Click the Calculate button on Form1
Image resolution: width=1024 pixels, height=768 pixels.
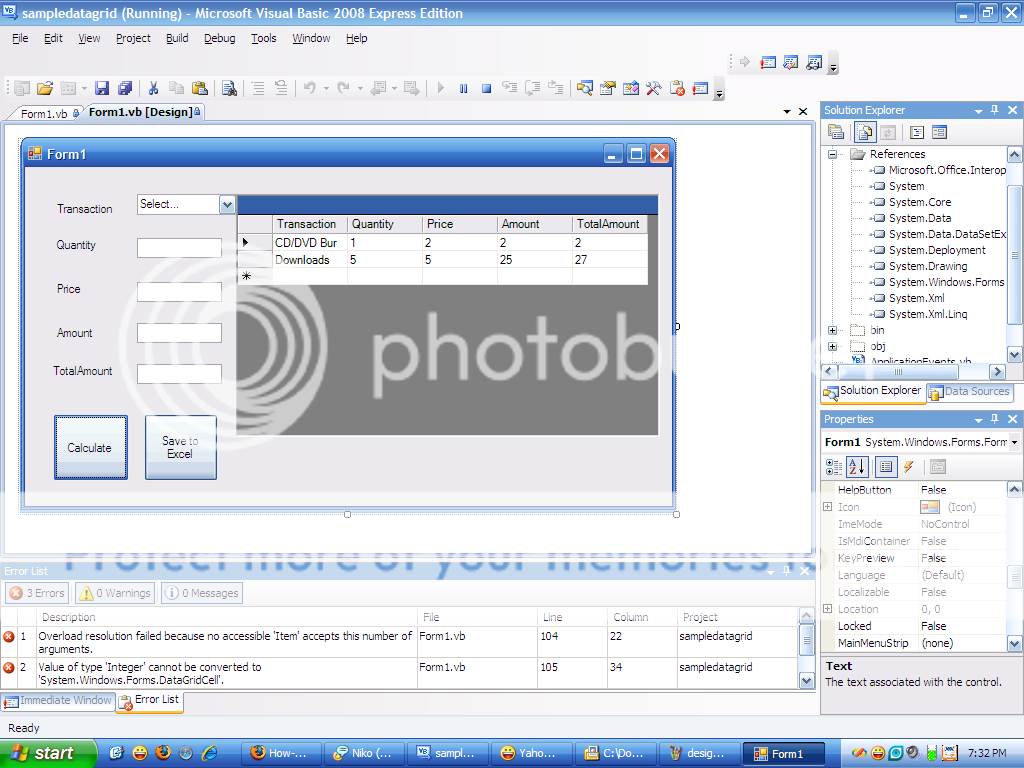(90, 447)
